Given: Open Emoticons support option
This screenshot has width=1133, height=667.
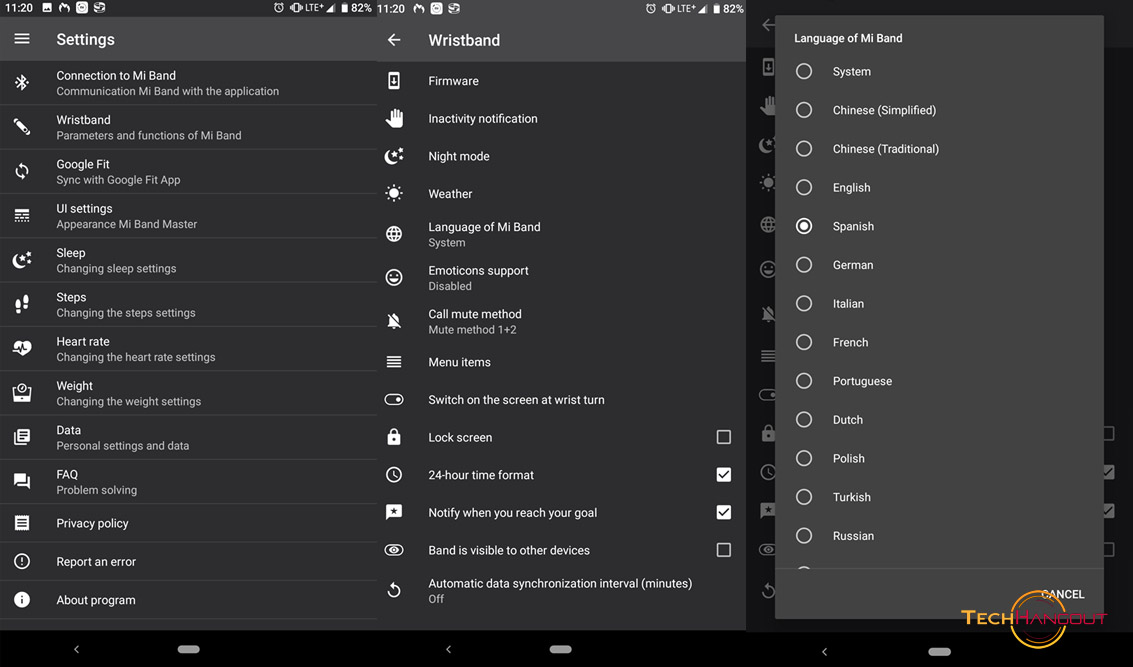Looking at the screenshot, I should [561, 277].
